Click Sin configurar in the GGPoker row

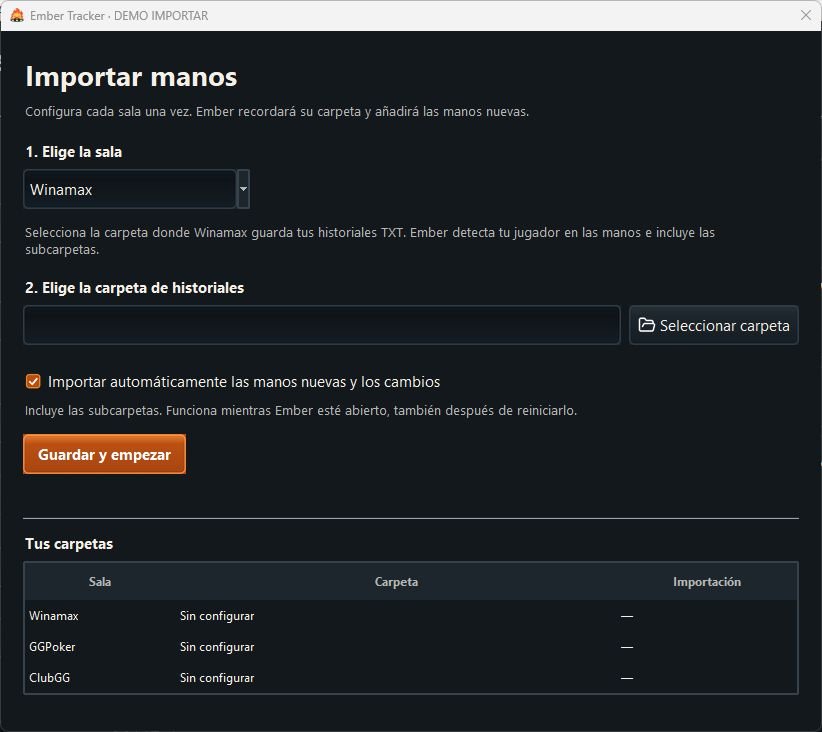217,647
